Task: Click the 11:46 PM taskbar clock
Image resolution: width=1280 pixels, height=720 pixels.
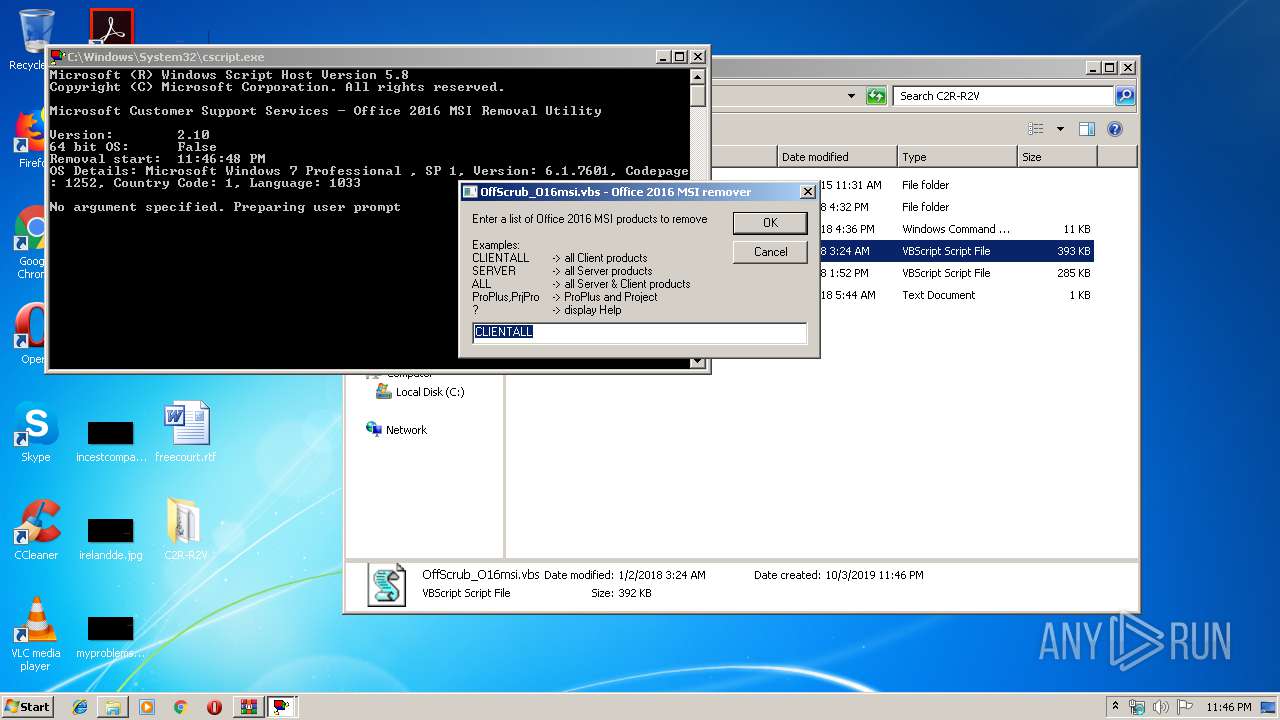Action: pyautogui.click(x=1228, y=707)
